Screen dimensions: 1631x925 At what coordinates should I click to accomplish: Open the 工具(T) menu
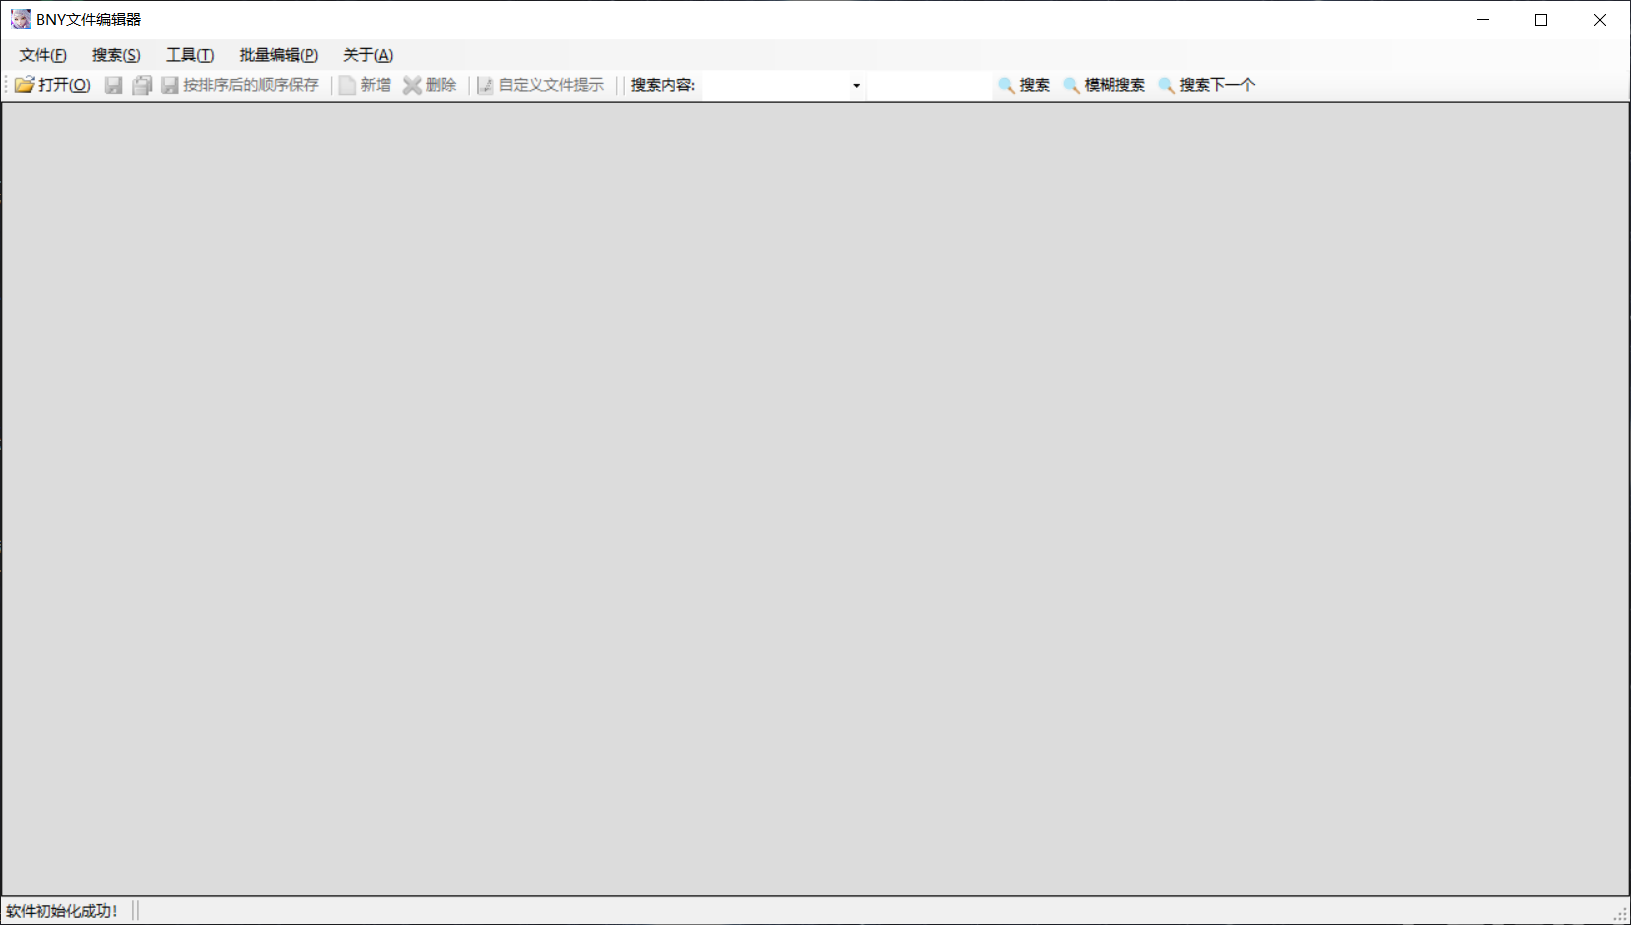[x=190, y=55]
